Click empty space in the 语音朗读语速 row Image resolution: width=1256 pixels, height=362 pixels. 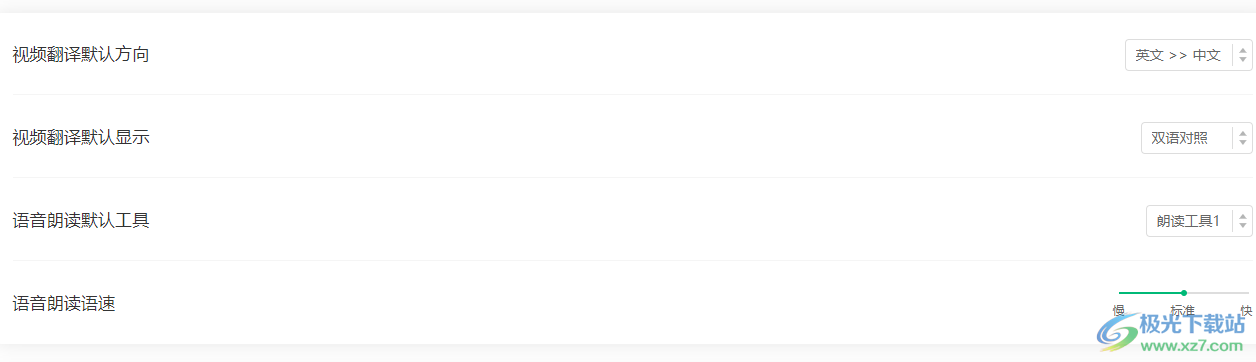pos(600,303)
